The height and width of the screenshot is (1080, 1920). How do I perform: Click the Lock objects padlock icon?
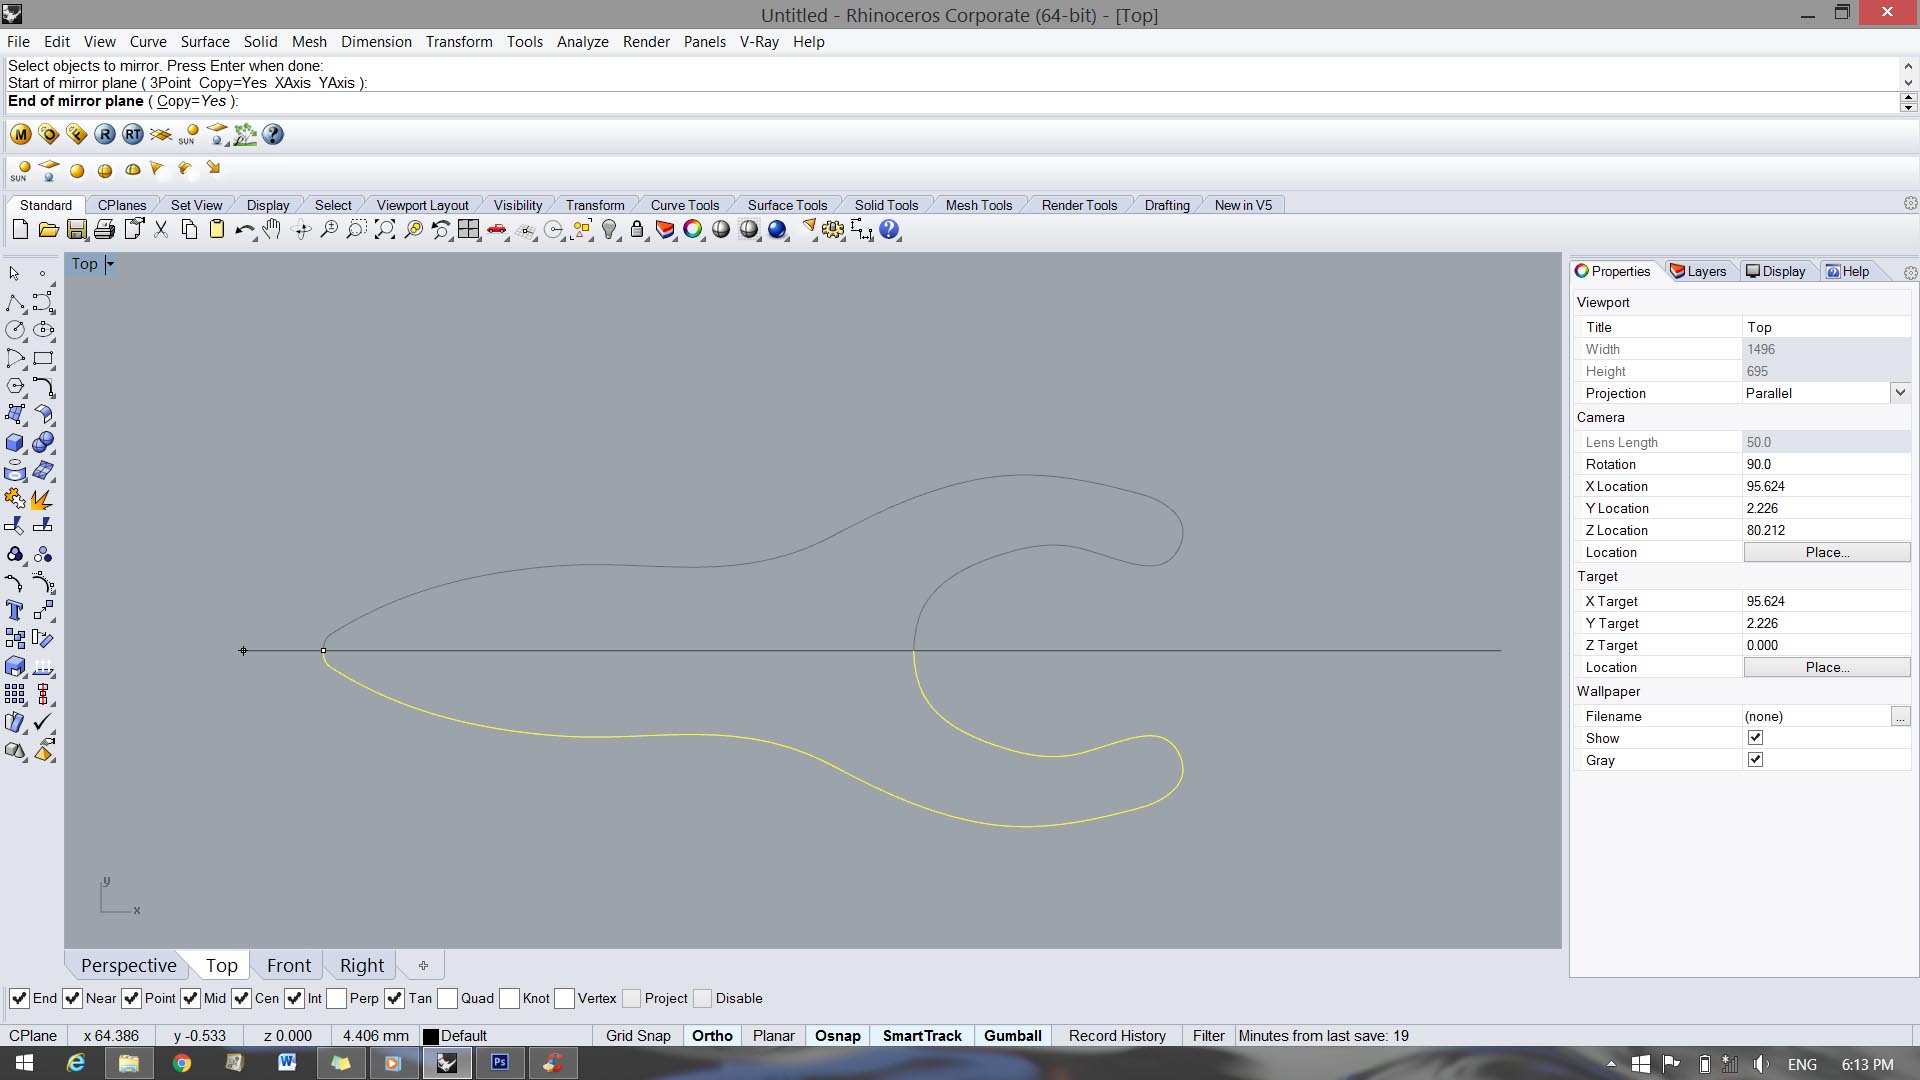(637, 230)
